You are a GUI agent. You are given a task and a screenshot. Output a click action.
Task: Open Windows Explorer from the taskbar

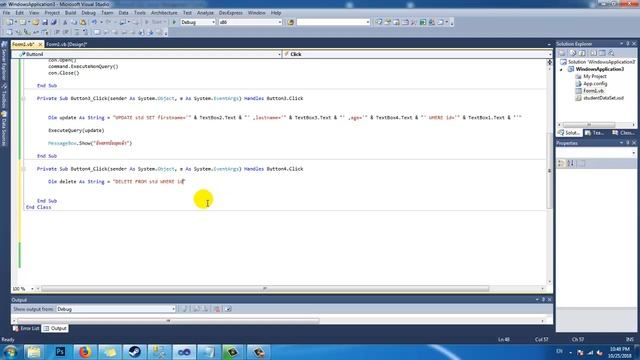tap(34, 351)
